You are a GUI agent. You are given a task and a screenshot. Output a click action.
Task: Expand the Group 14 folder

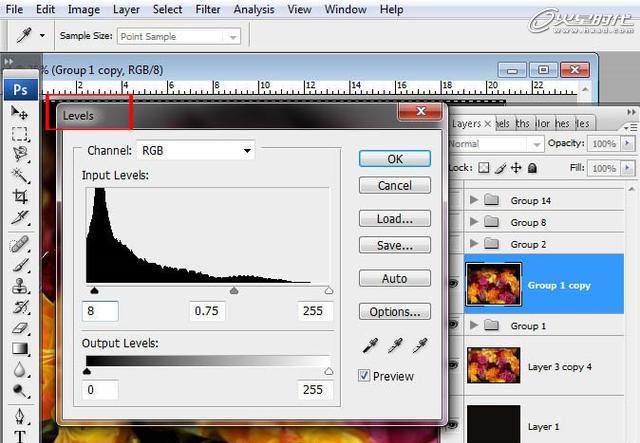click(x=474, y=200)
